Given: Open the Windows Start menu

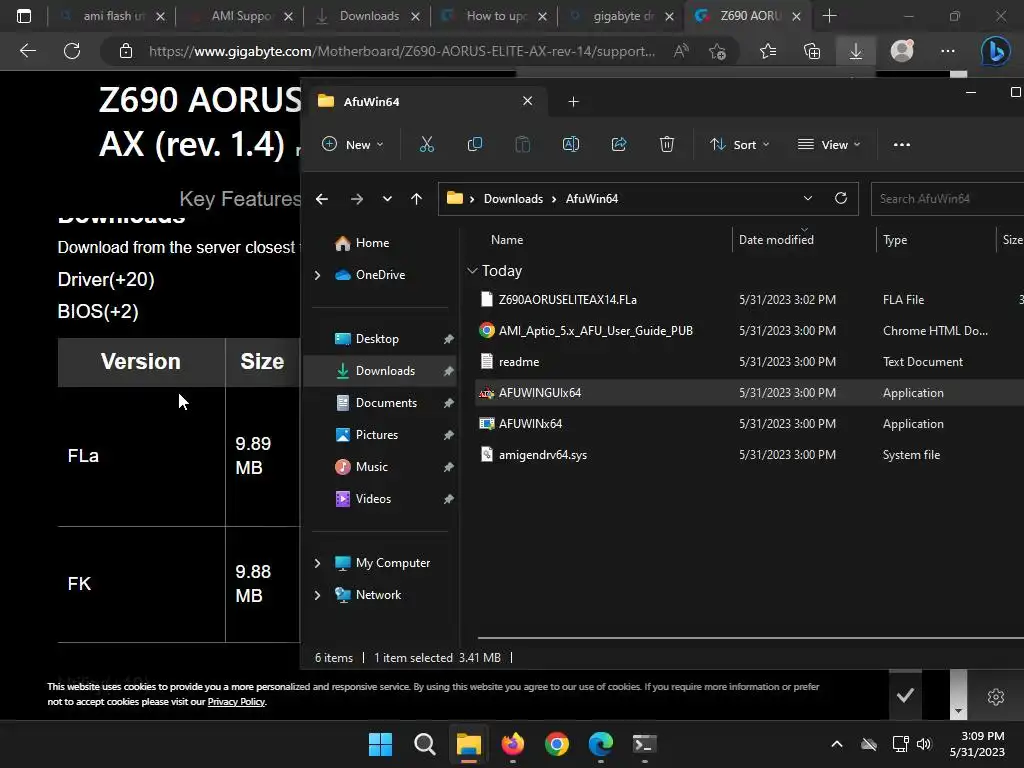Looking at the screenshot, I should tap(380, 744).
